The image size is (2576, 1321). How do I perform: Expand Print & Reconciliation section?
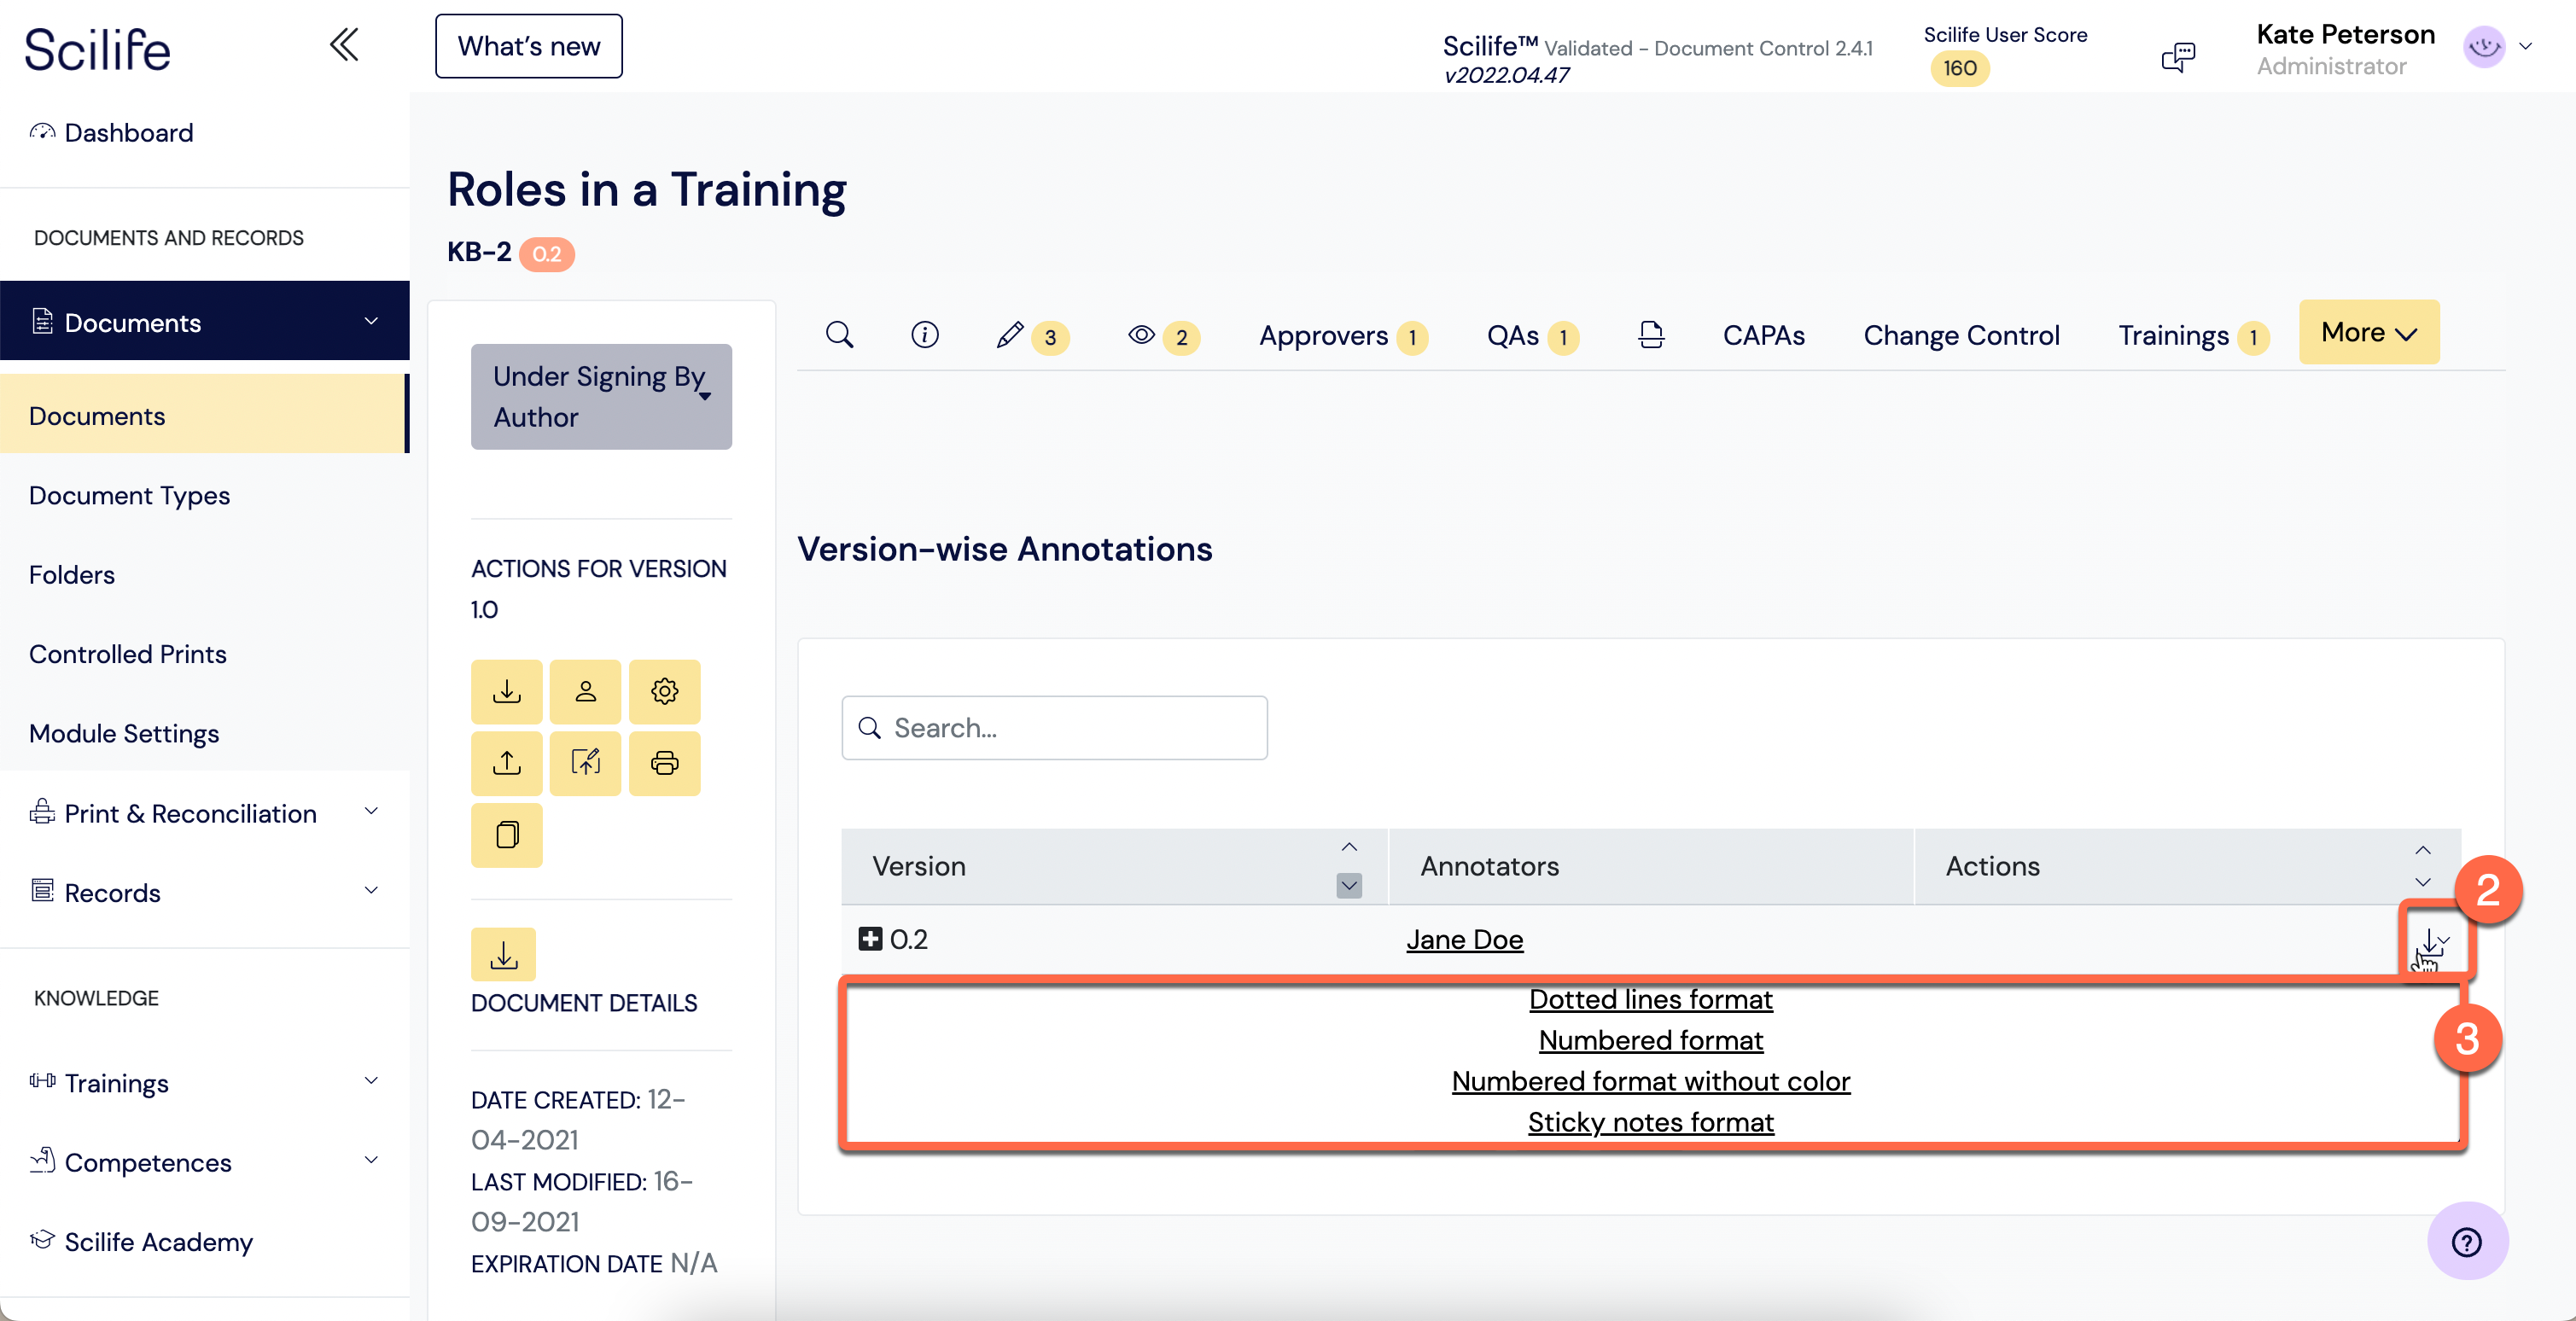[x=371, y=812]
